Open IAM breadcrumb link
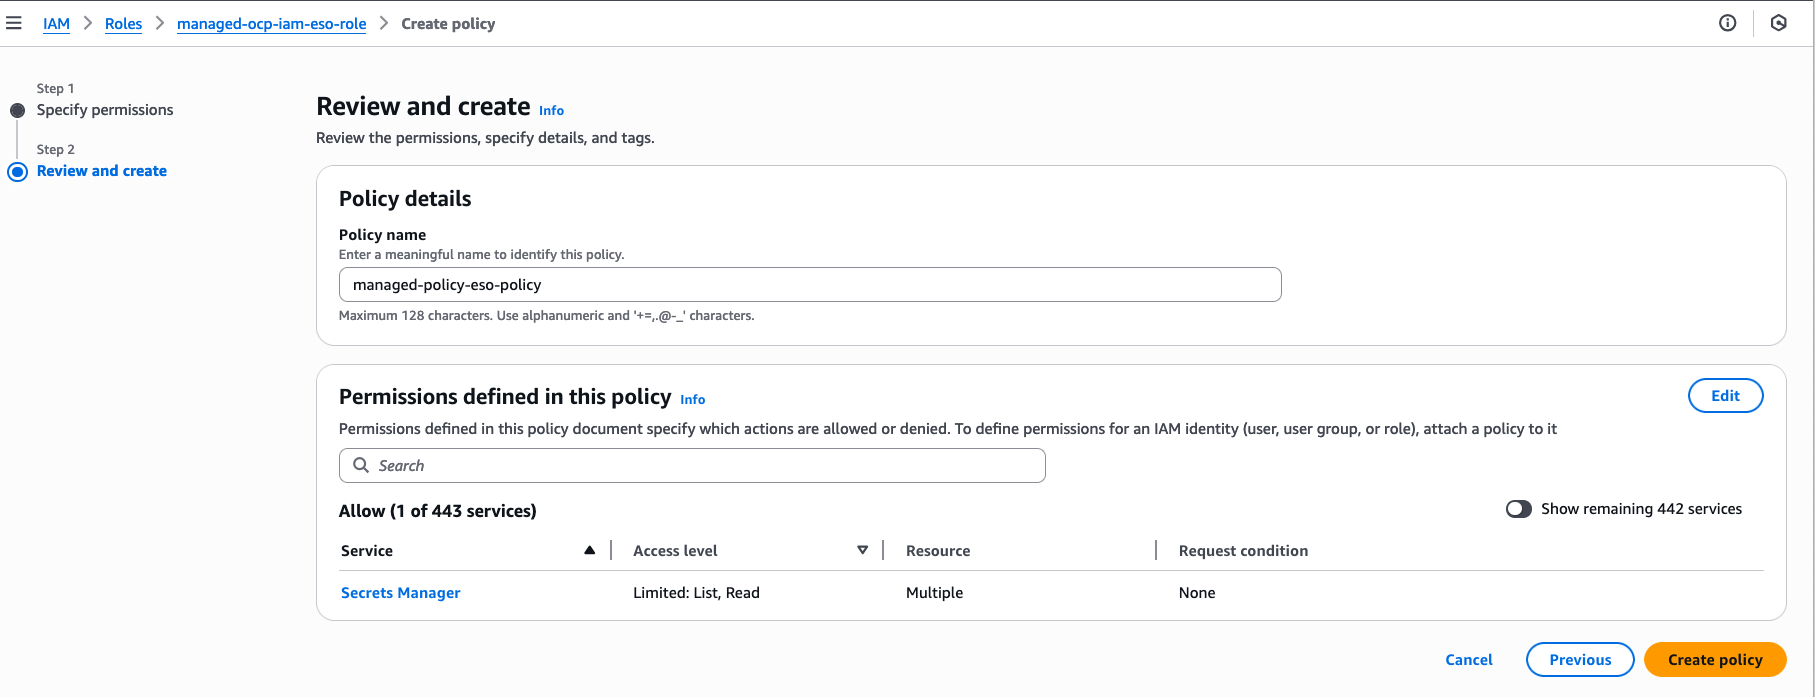This screenshot has width=1815, height=697. [x=56, y=24]
